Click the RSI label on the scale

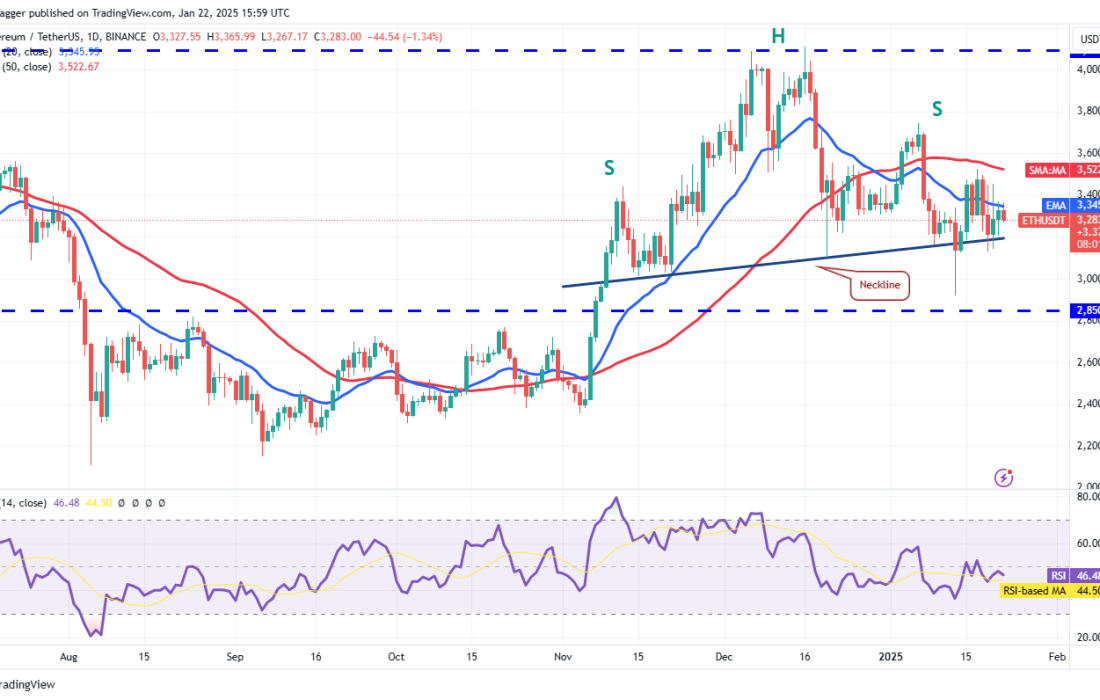(1057, 576)
